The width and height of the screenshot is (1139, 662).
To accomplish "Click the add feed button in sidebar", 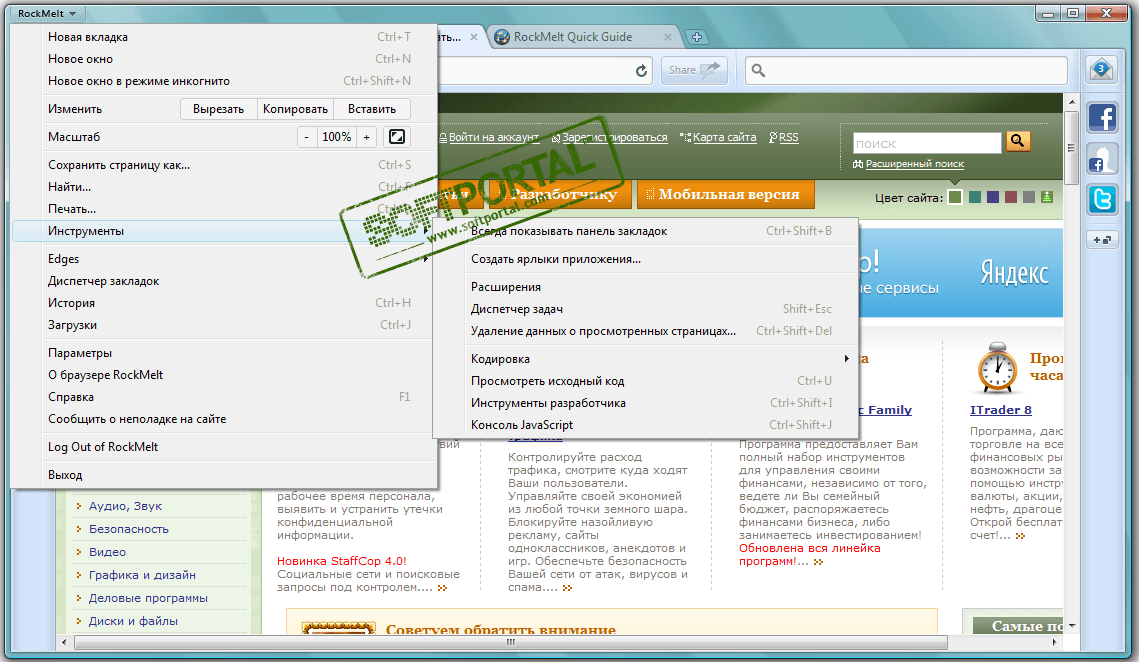I will coord(1102,240).
